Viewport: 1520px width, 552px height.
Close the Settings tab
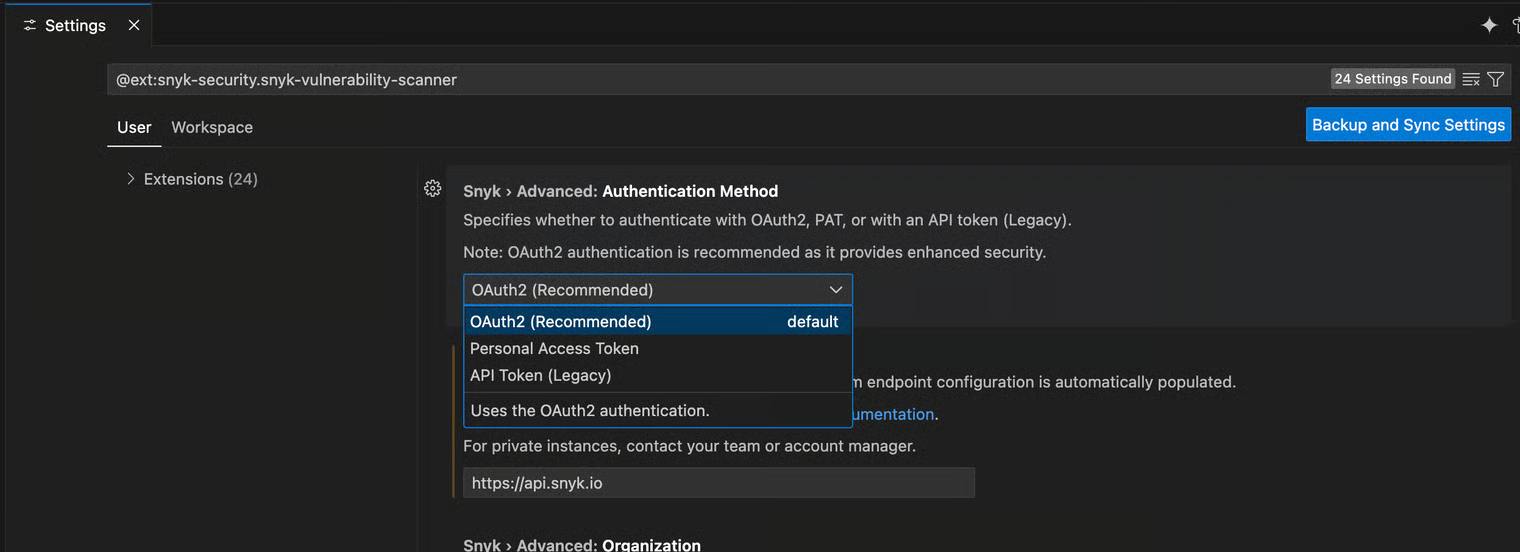click(x=134, y=25)
